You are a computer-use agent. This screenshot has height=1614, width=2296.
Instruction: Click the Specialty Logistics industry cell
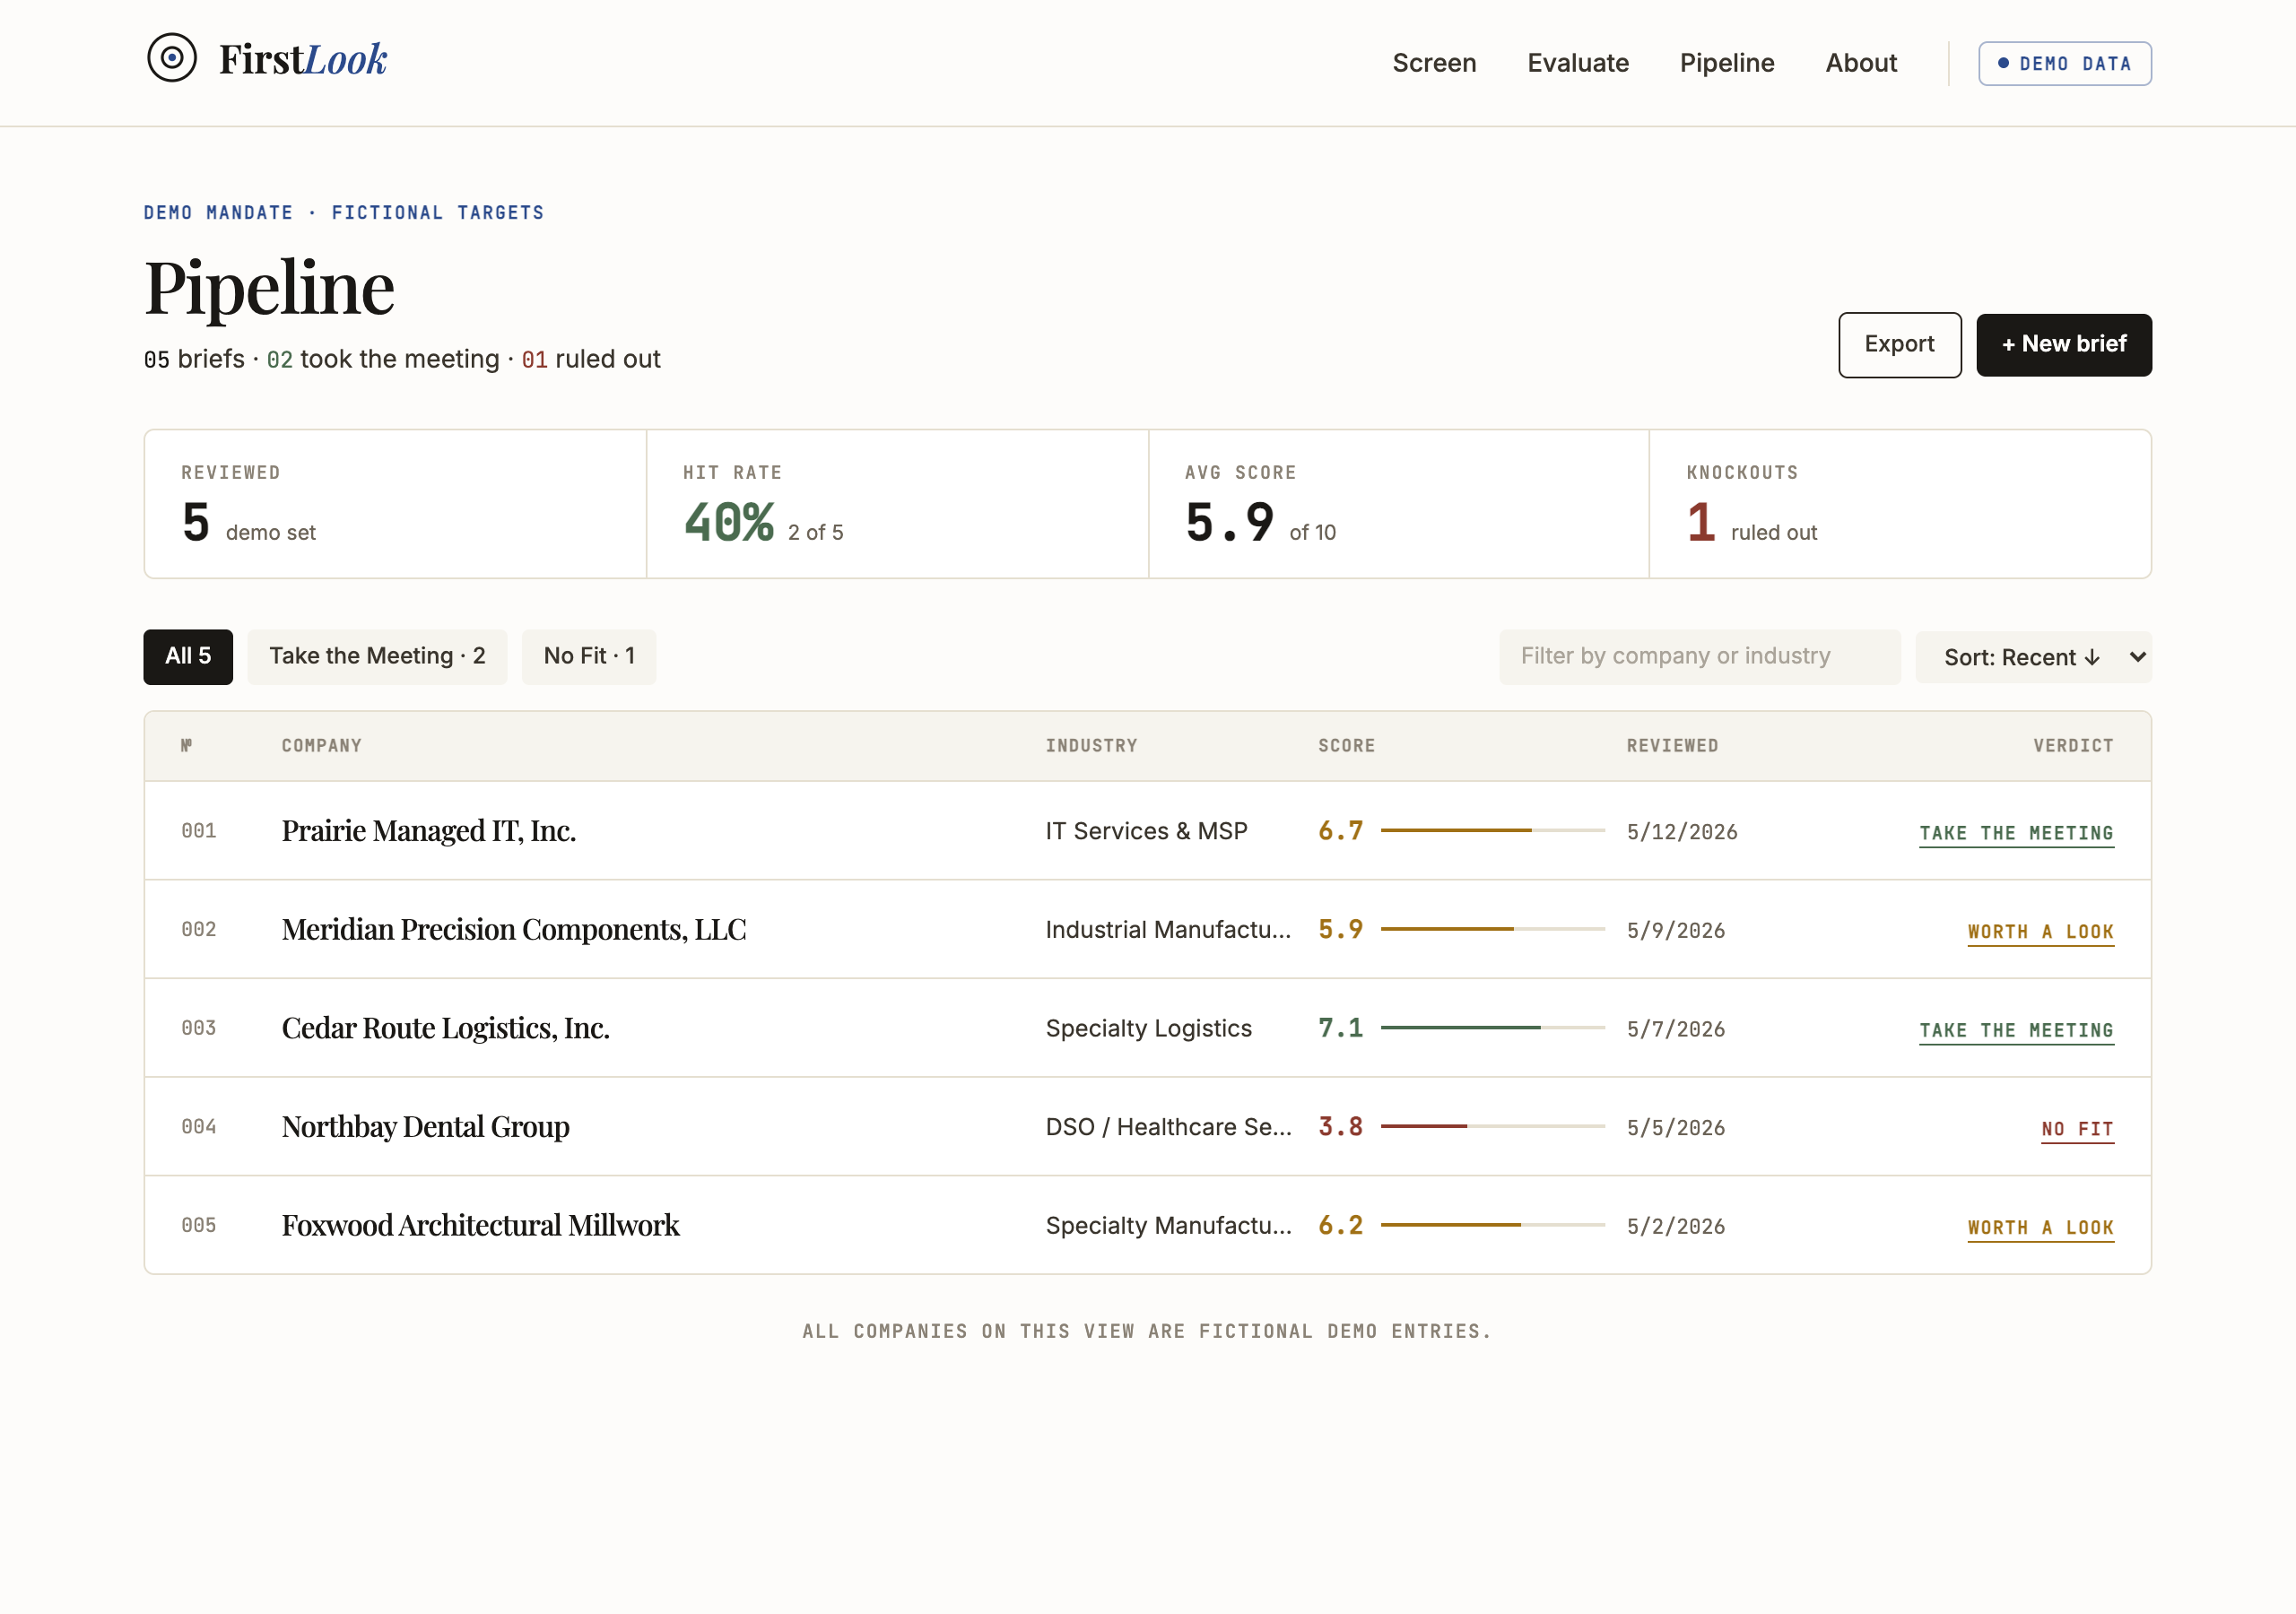tap(1148, 1028)
